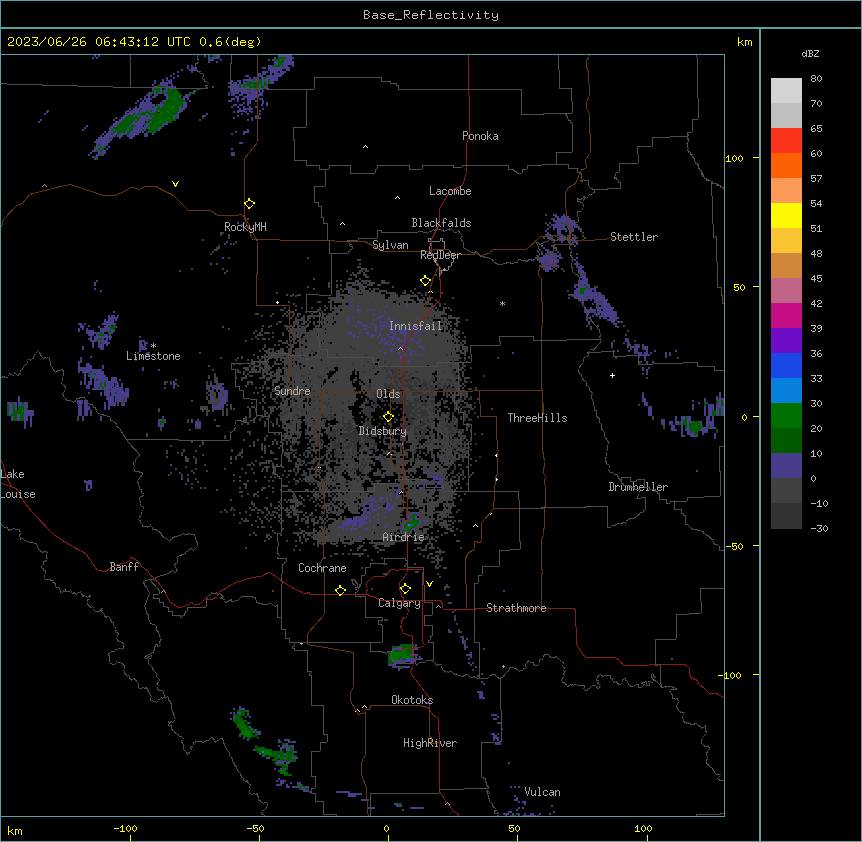Click the Drumheller city label
The height and width of the screenshot is (842, 862).
pyautogui.click(x=638, y=487)
